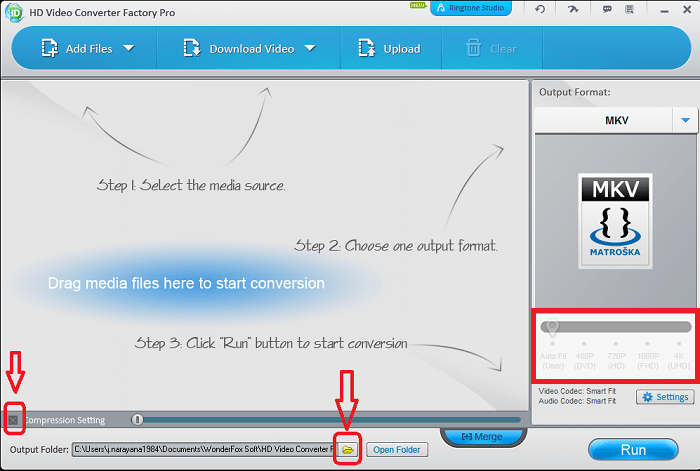This screenshot has width=700, height=471.
Task: Click the compression slider handle
Action: click(x=138, y=420)
